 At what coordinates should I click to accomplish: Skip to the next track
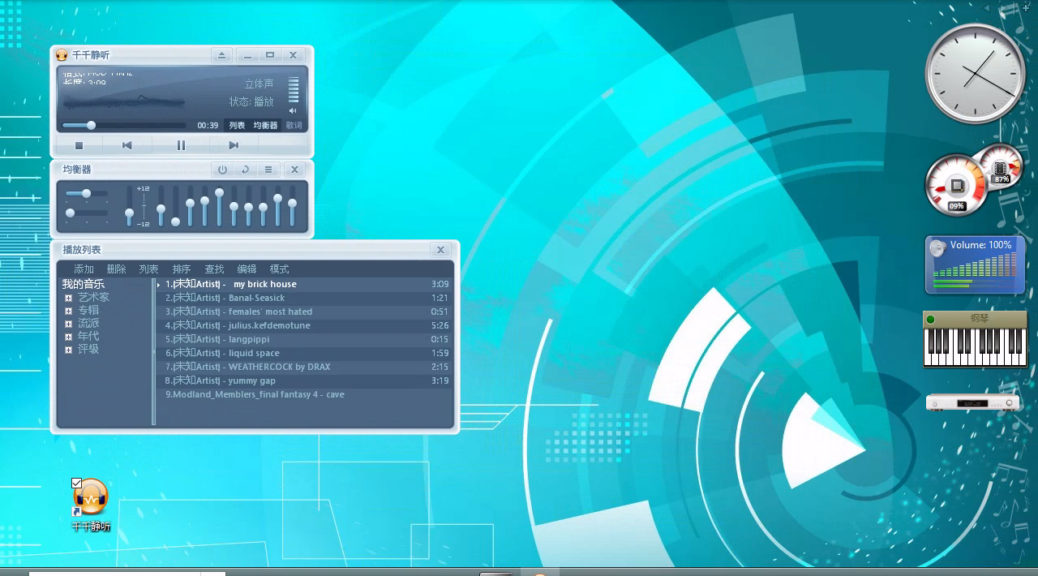pyautogui.click(x=233, y=145)
